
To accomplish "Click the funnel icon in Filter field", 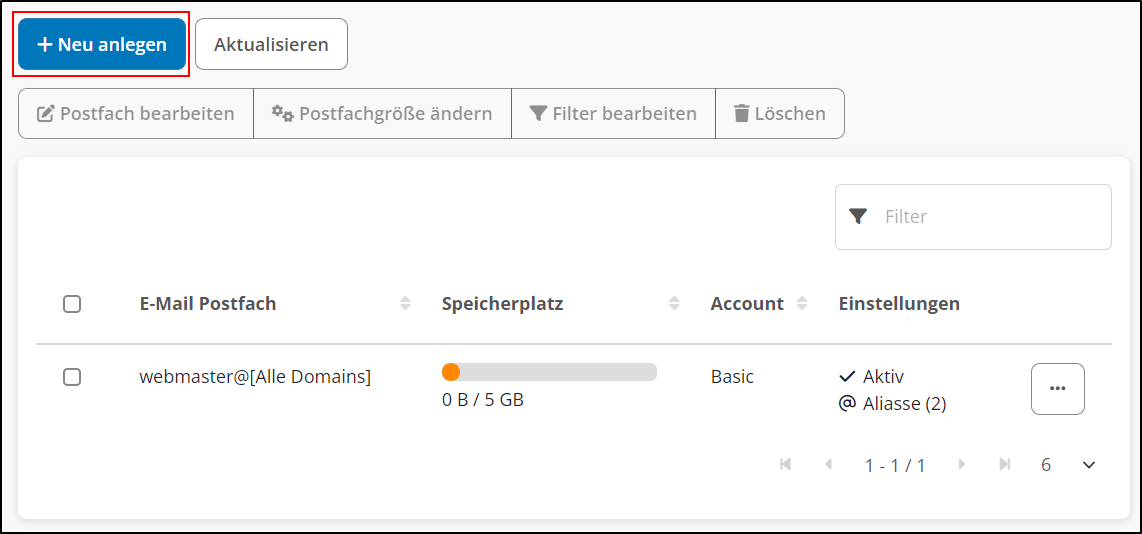I will 857,216.
